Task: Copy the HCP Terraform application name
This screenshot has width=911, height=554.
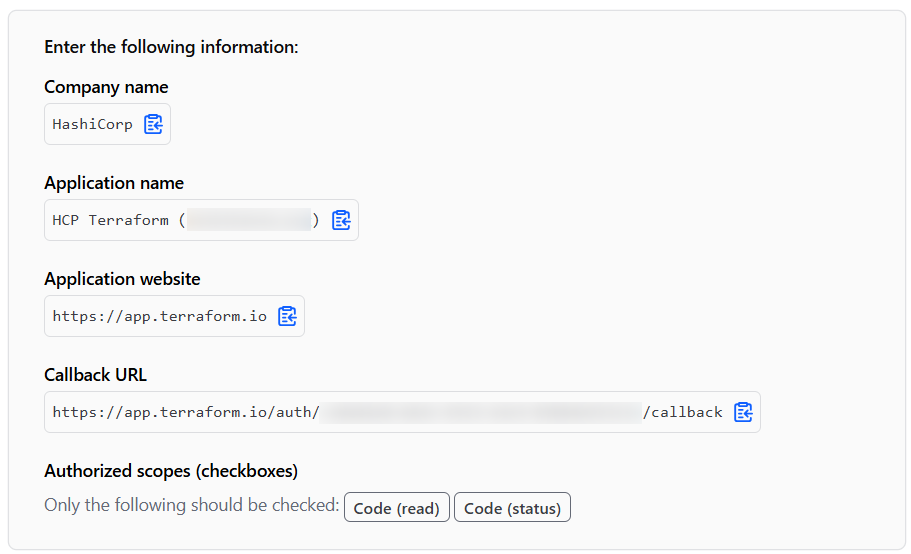Action: tap(341, 220)
